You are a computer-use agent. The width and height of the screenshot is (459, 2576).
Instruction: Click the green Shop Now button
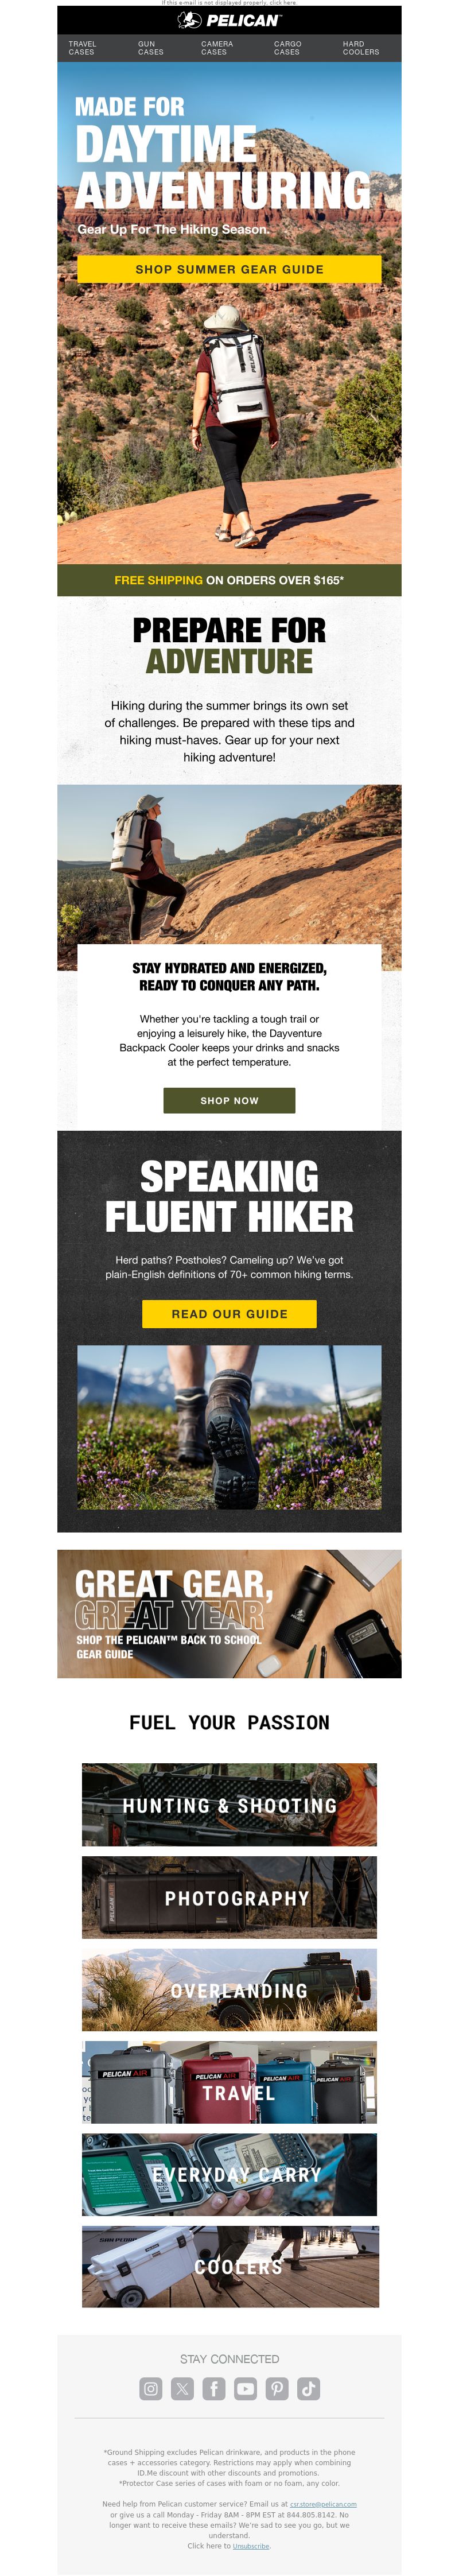pyautogui.click(x=229, y=1100)
